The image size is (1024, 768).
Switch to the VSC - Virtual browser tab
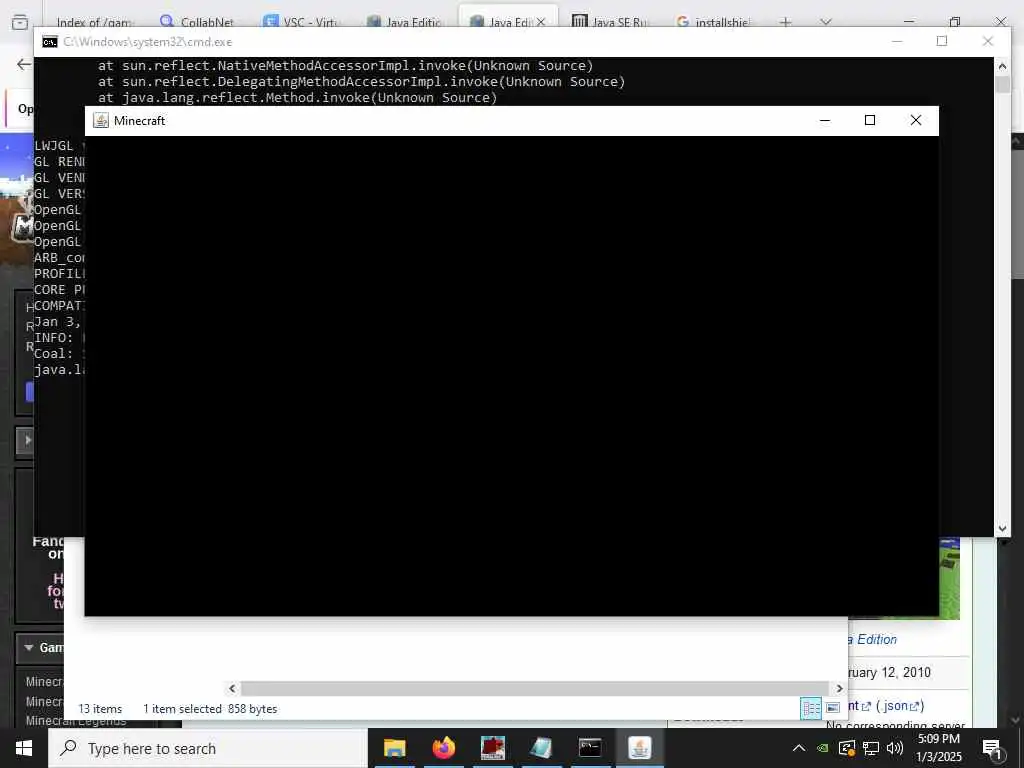302,22
